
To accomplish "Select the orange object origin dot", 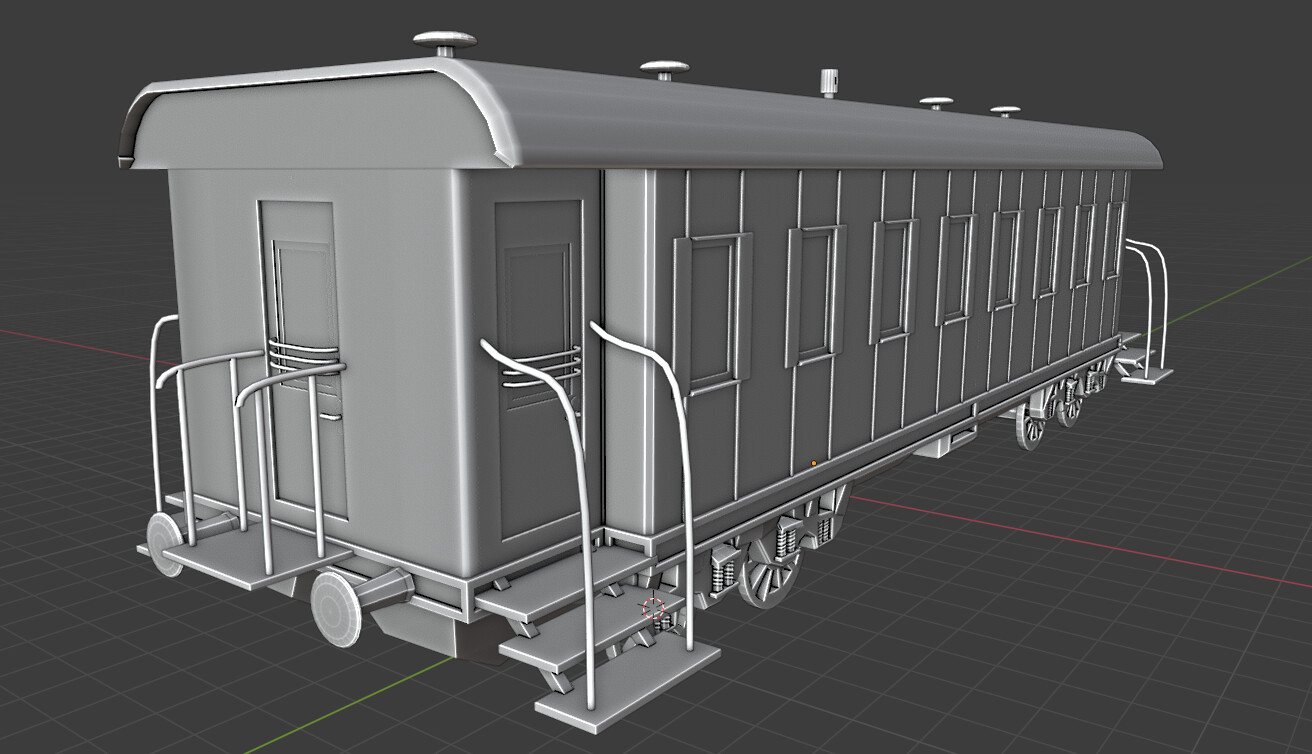I will [812, 462].
